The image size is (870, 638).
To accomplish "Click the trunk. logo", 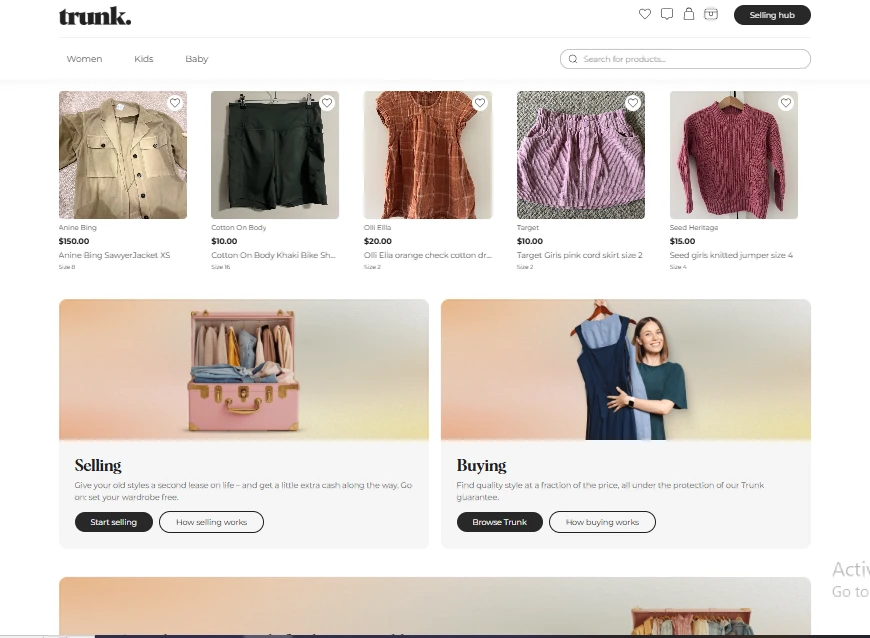I will tap(93, 16).
